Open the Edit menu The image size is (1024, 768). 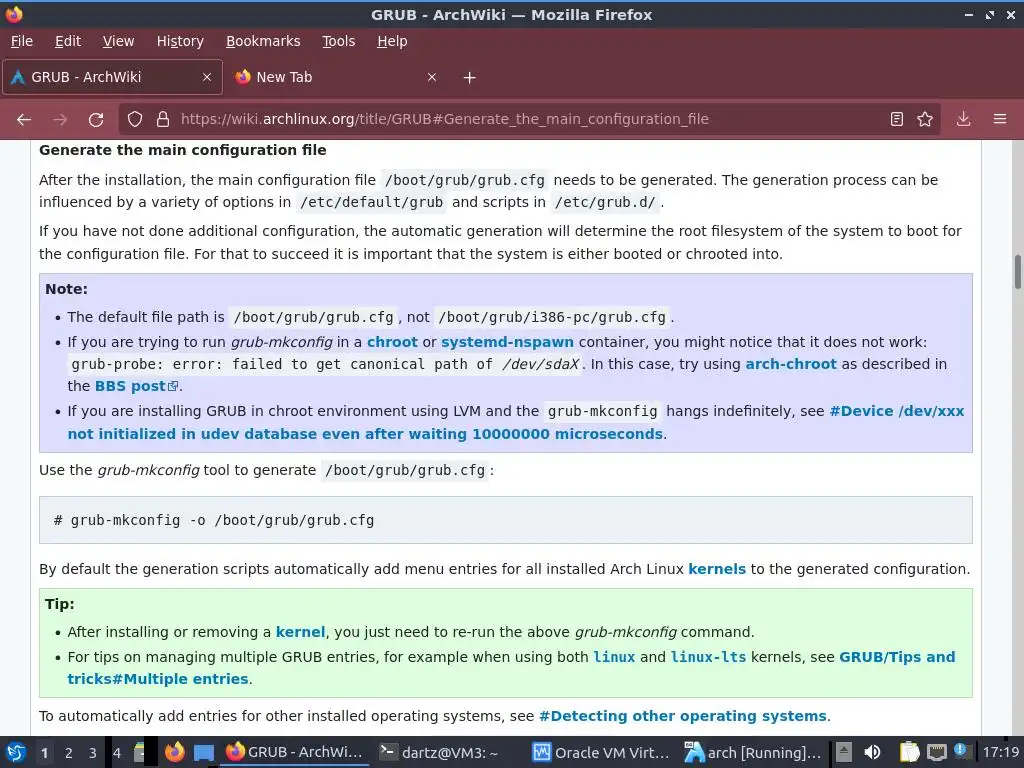68,41
